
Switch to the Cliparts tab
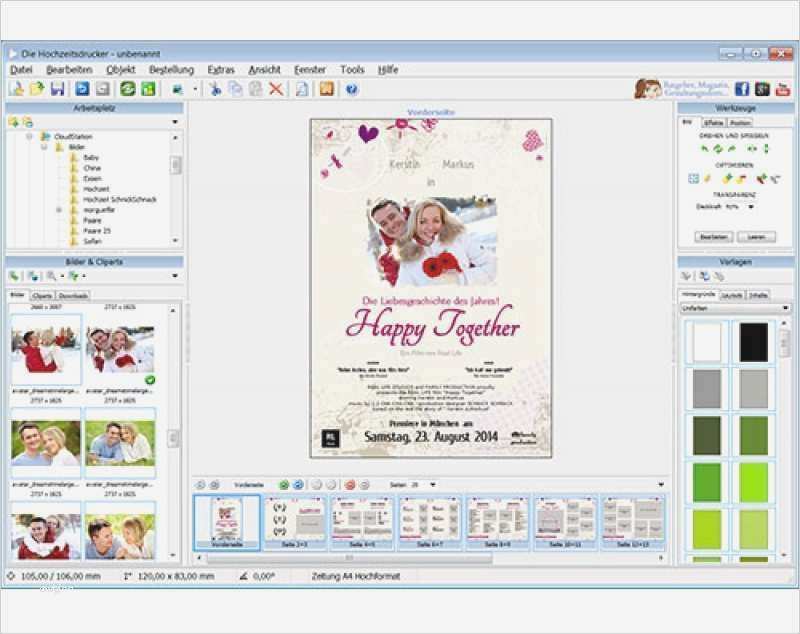[x=42, y=296]
